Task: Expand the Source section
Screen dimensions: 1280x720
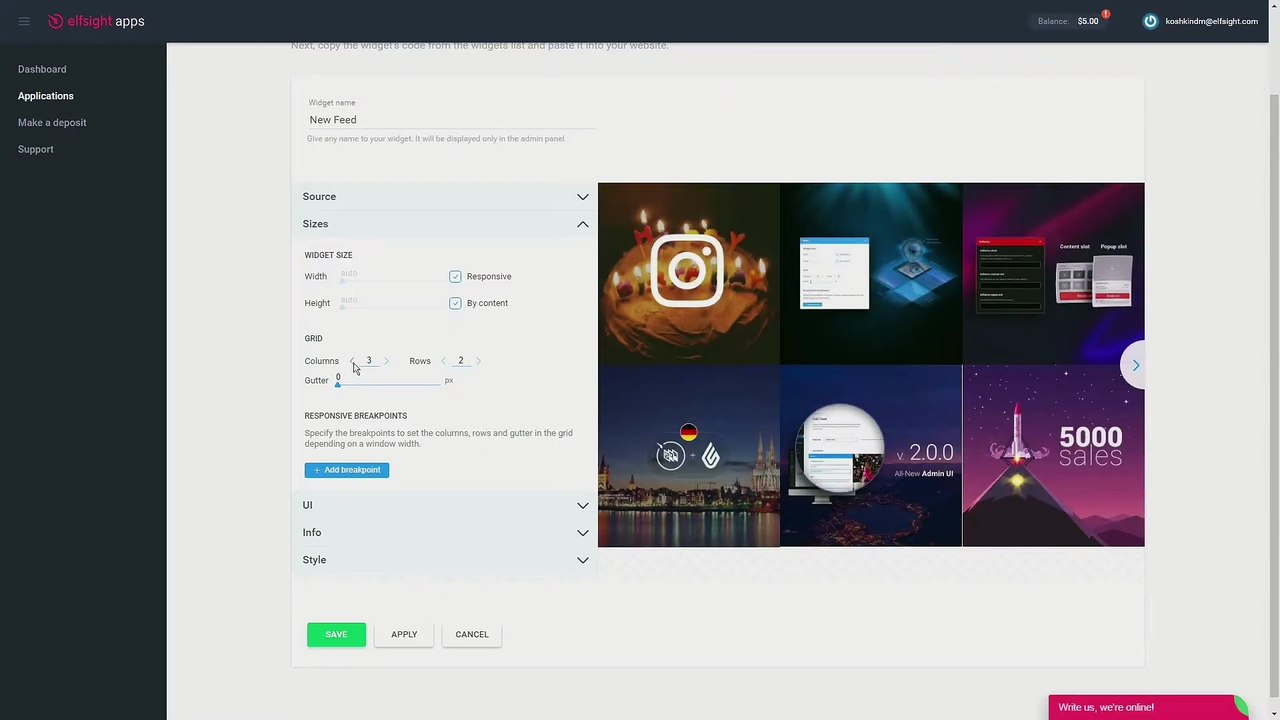Action: tap(445, 197)
